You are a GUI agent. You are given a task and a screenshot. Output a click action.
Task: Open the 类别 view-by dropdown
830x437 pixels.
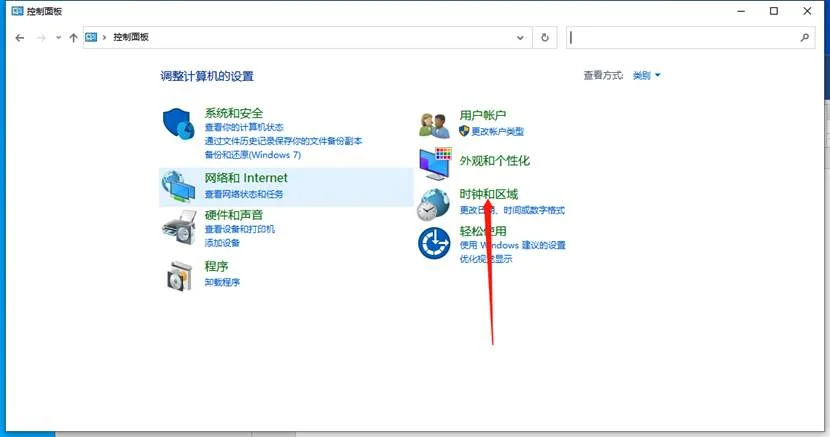(646, 76)
